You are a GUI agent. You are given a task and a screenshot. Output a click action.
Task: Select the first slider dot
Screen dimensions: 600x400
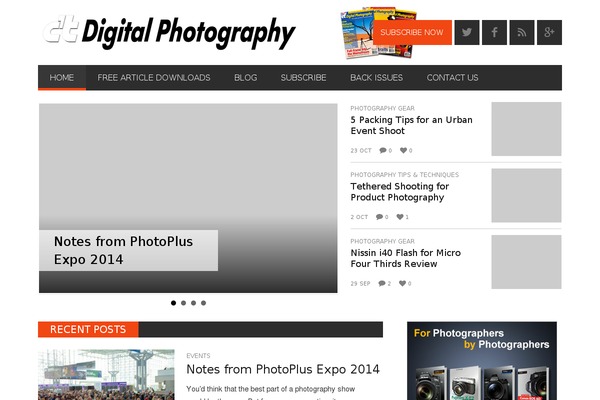173,303
